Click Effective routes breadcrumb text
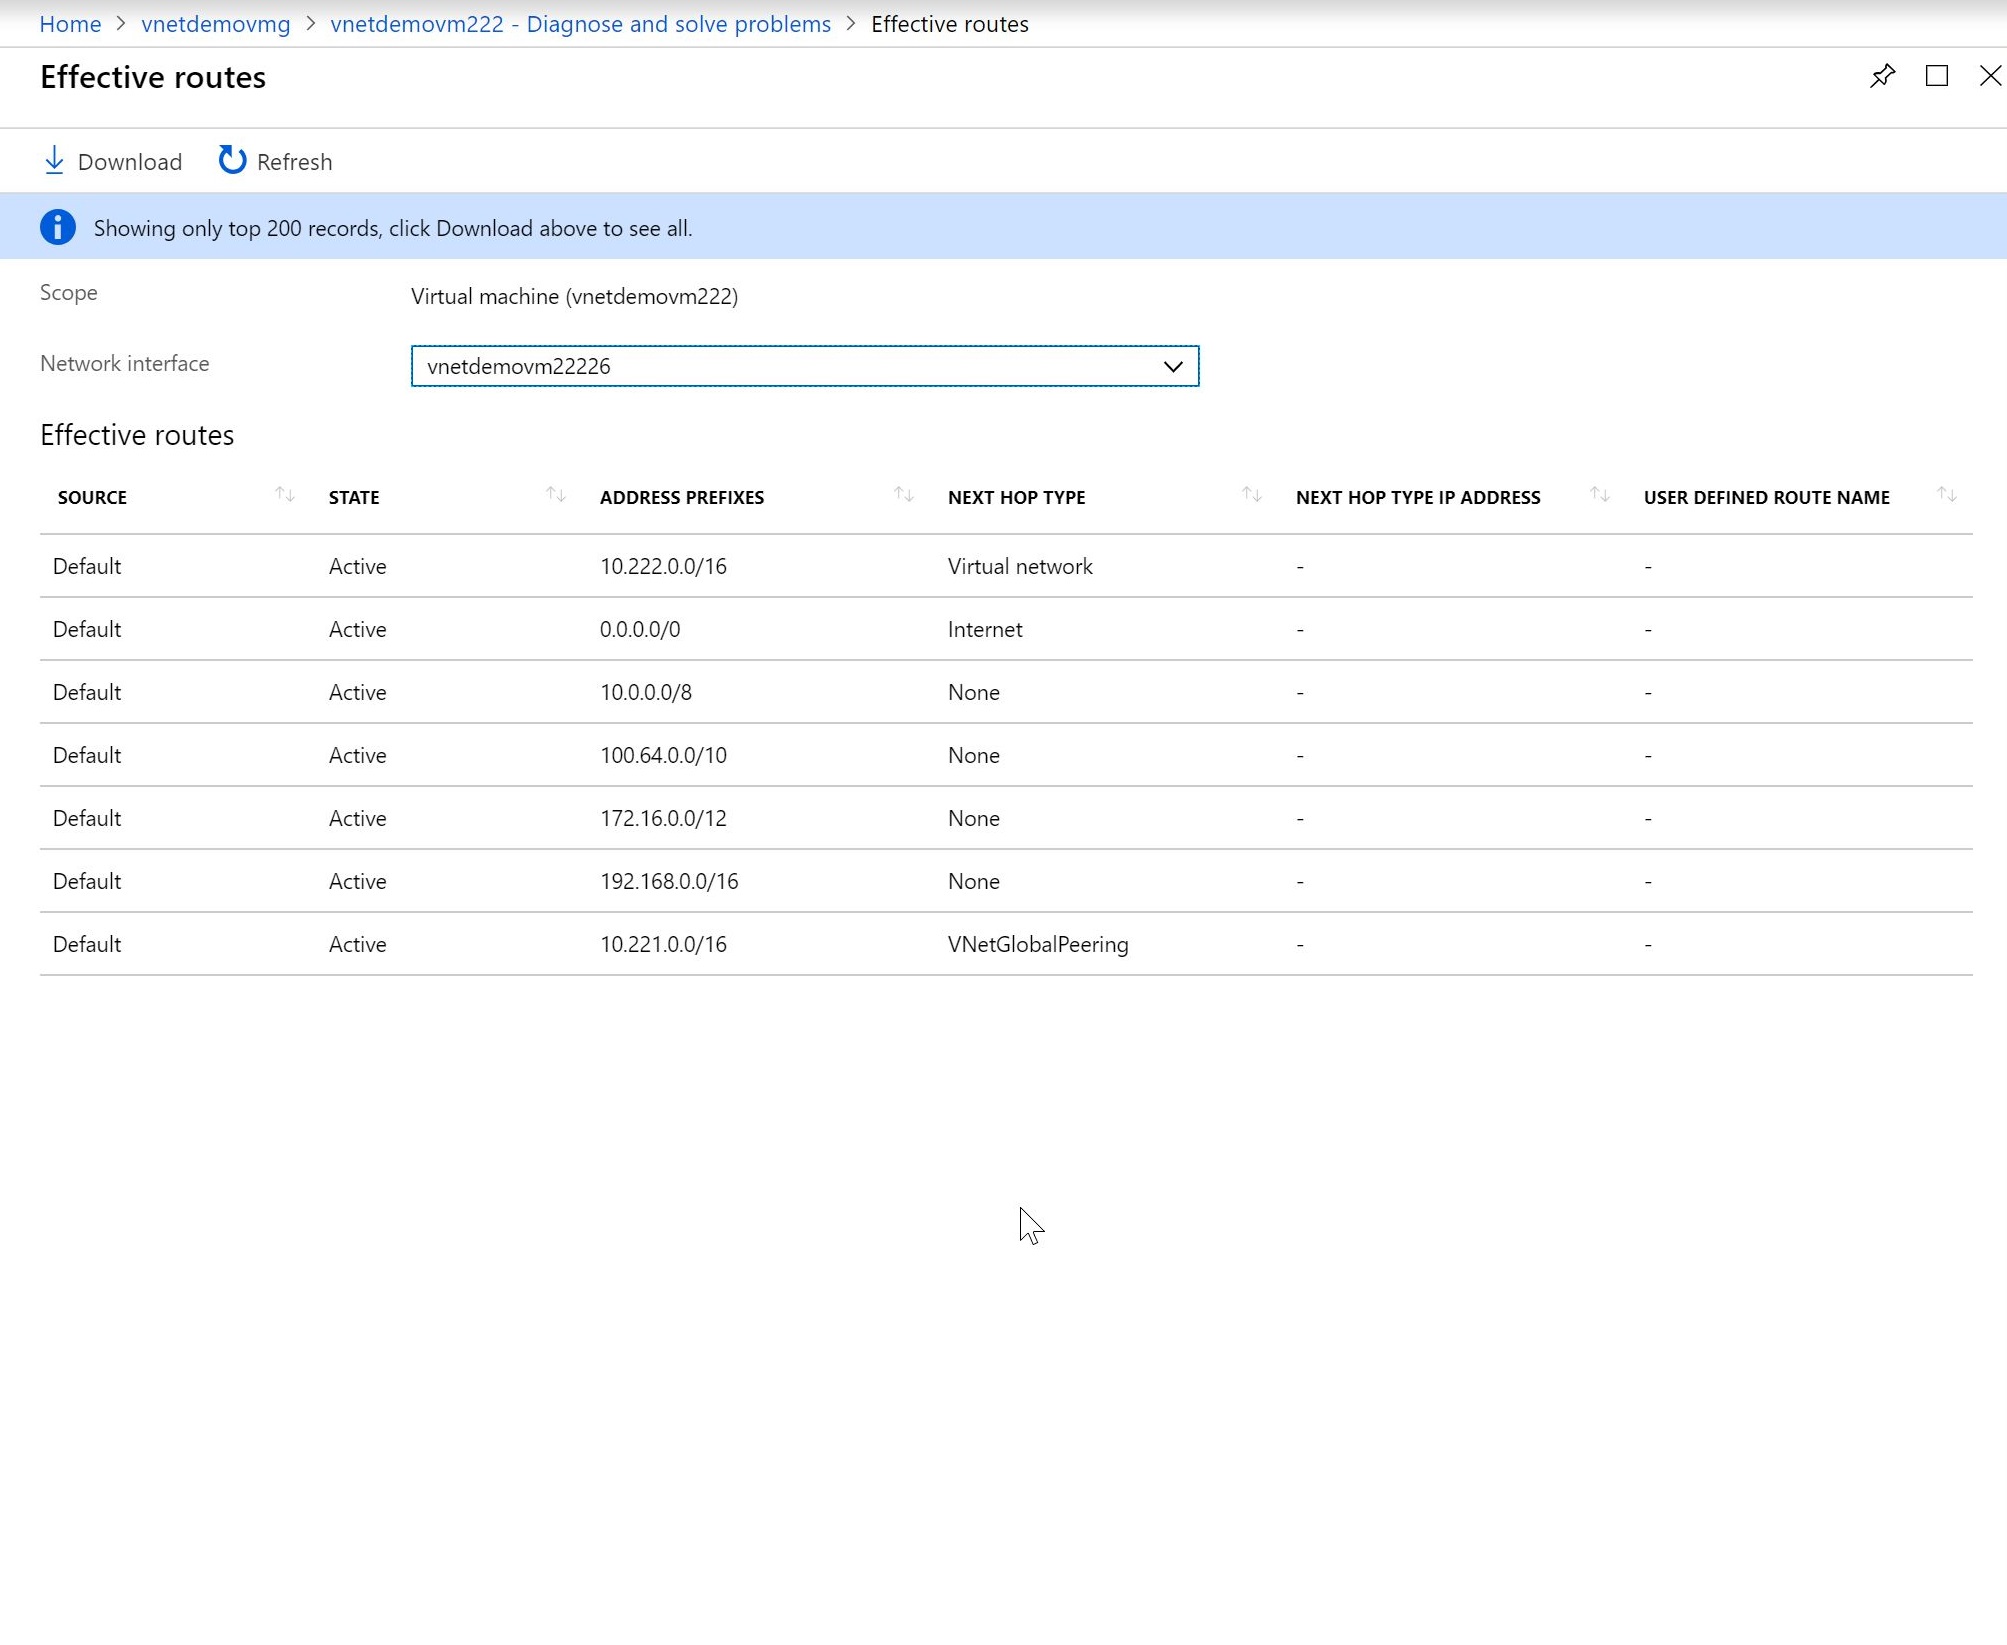 [950, 24]
